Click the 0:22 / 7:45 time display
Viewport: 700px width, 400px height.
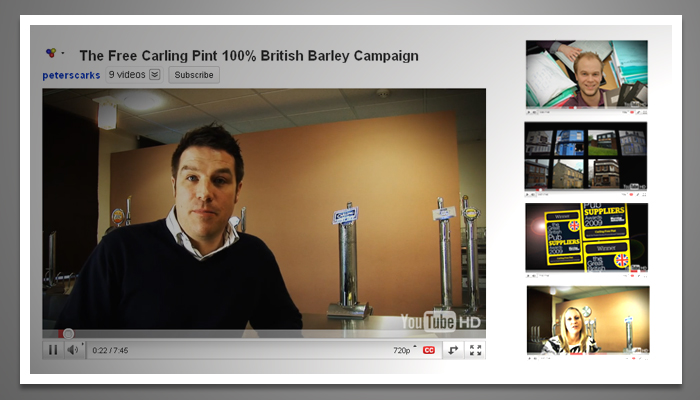[x=110, y=350]
